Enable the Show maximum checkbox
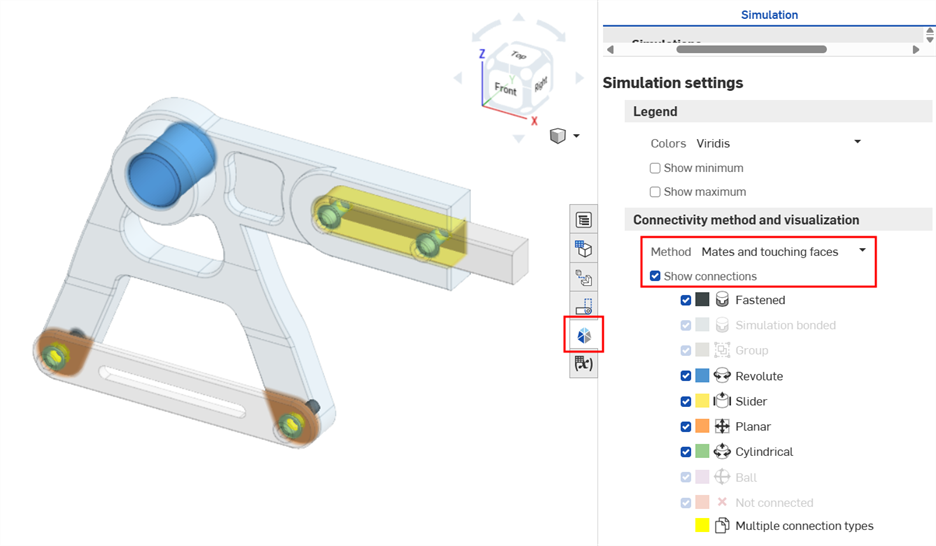Screen dimensions: 936x546 [x=655, y=192]
